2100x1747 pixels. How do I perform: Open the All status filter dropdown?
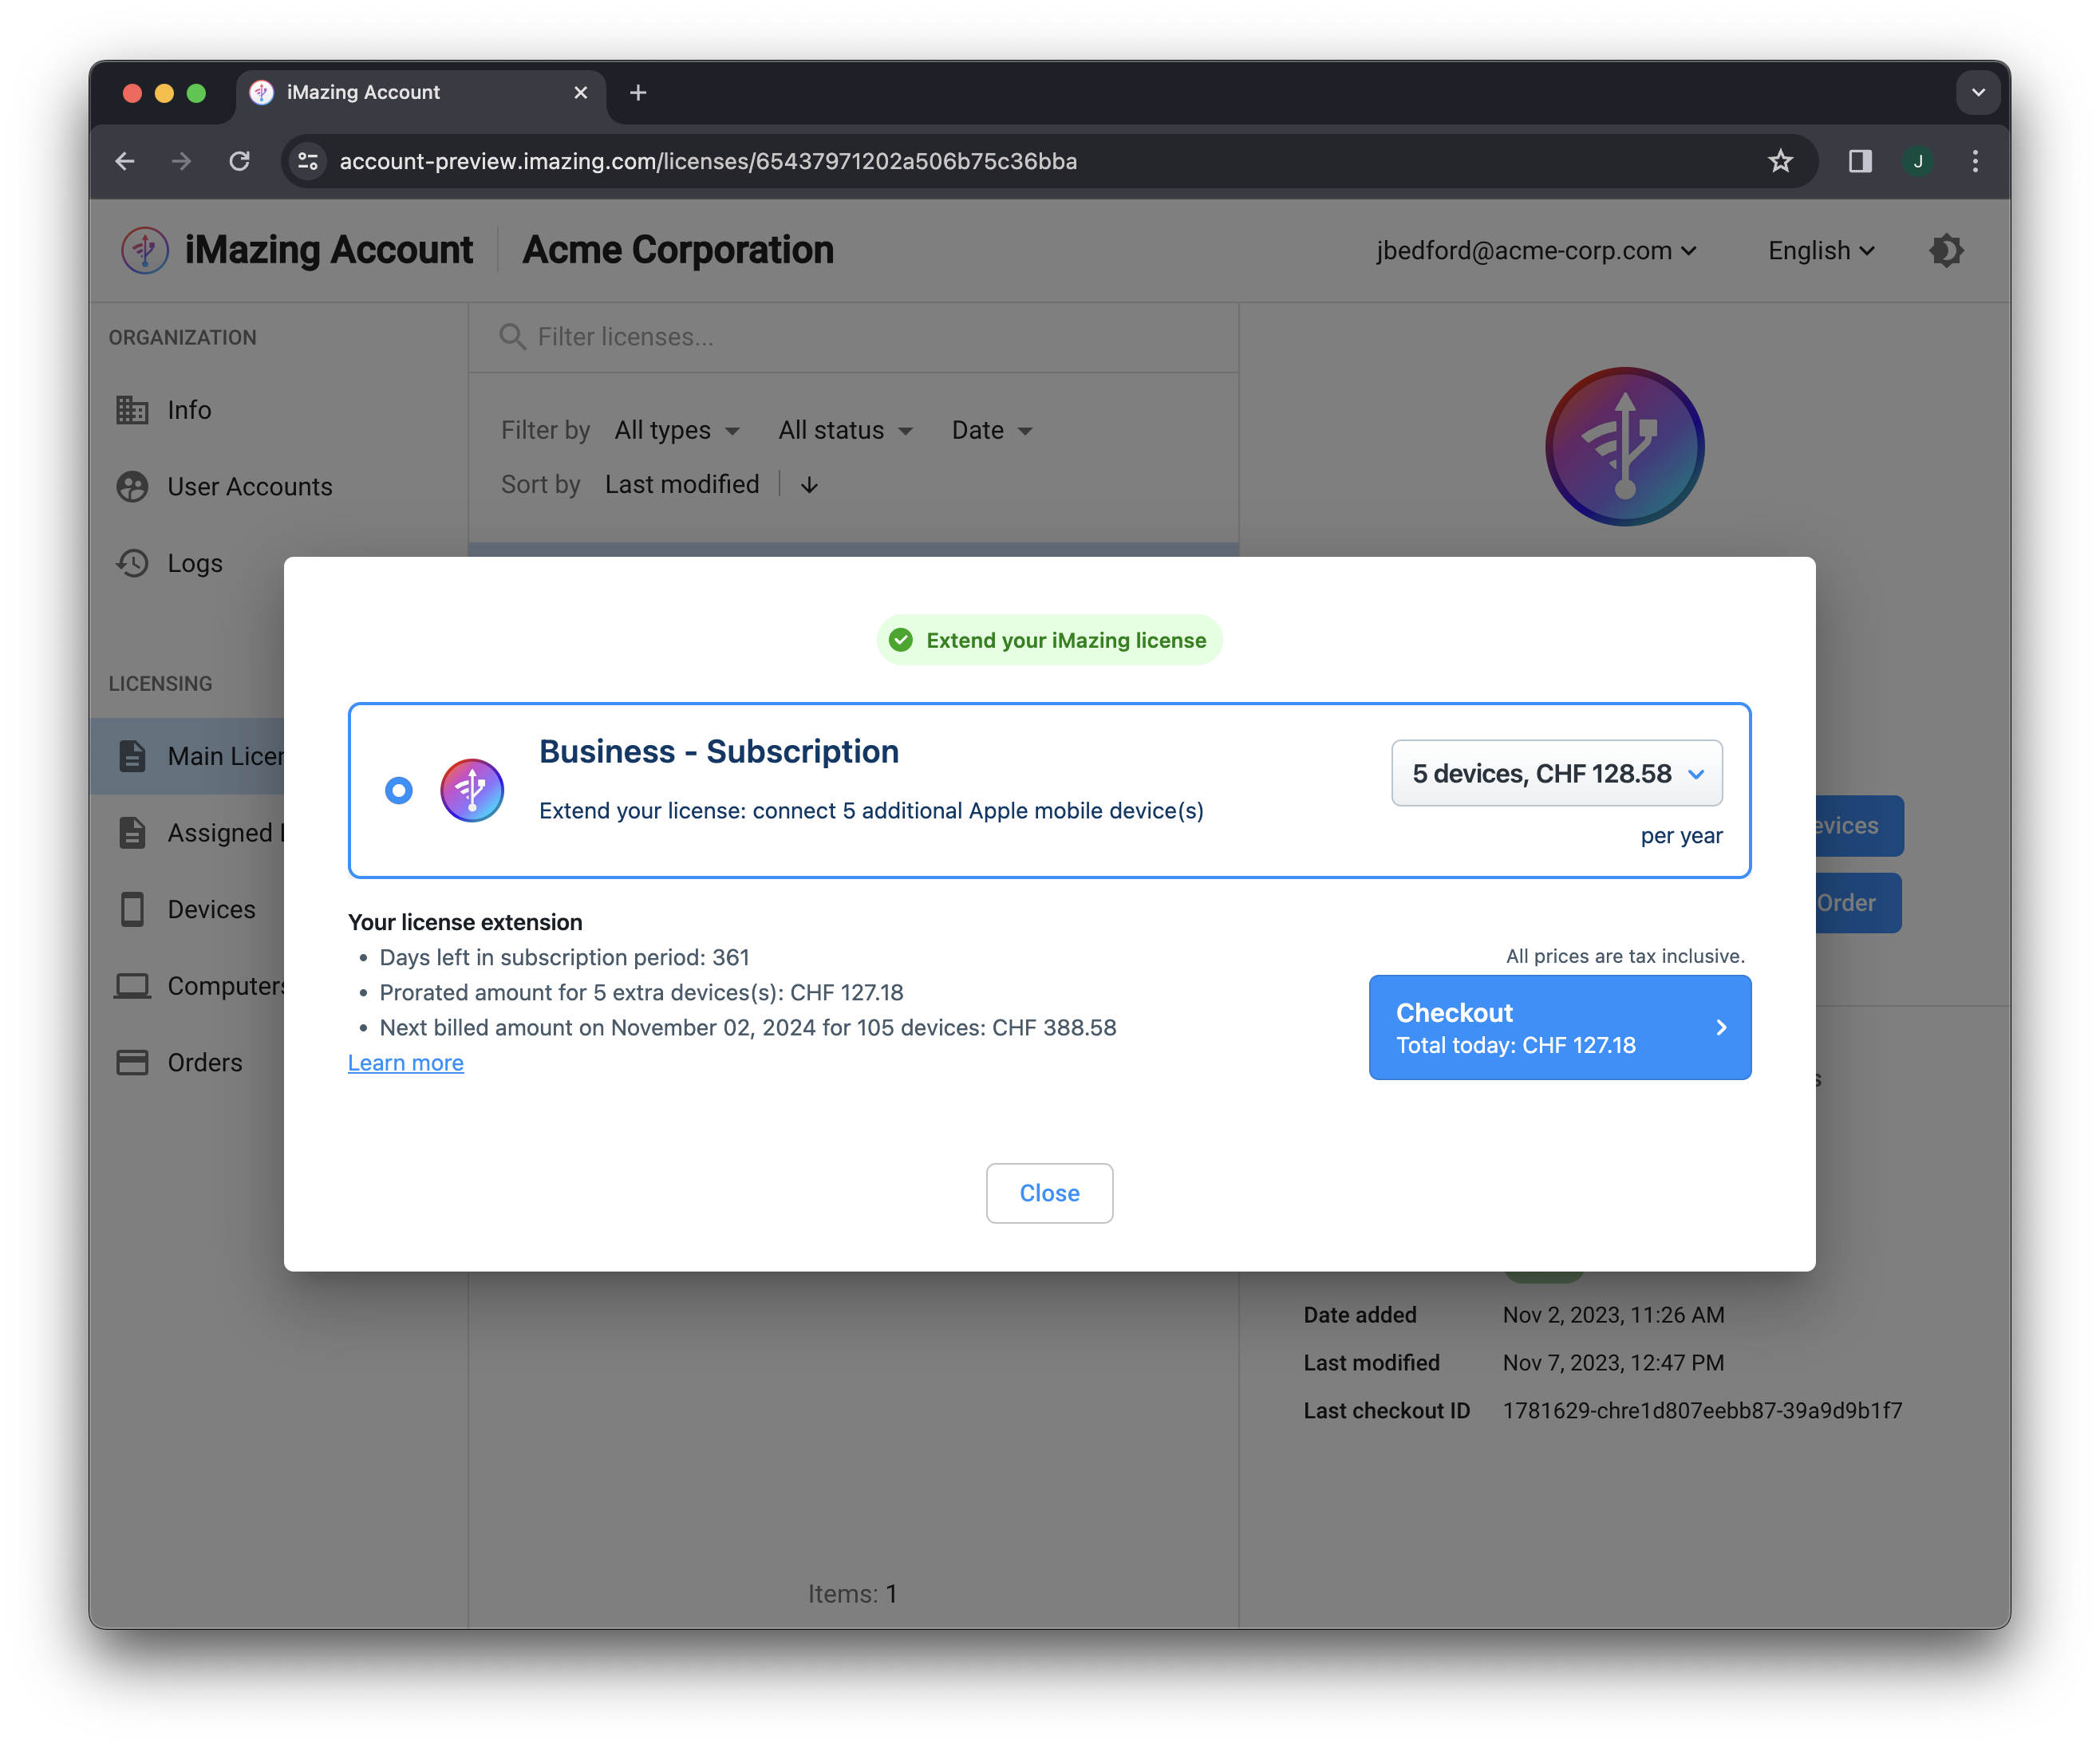(845, 430)
